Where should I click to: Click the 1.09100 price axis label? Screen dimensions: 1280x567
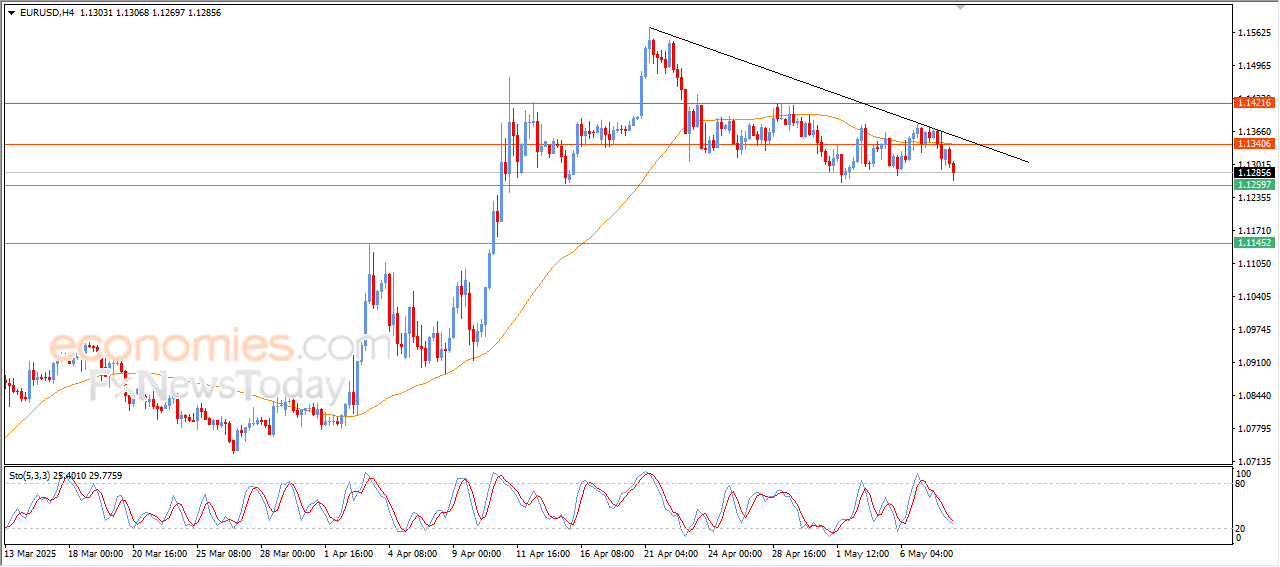(x=1254, y=363)
